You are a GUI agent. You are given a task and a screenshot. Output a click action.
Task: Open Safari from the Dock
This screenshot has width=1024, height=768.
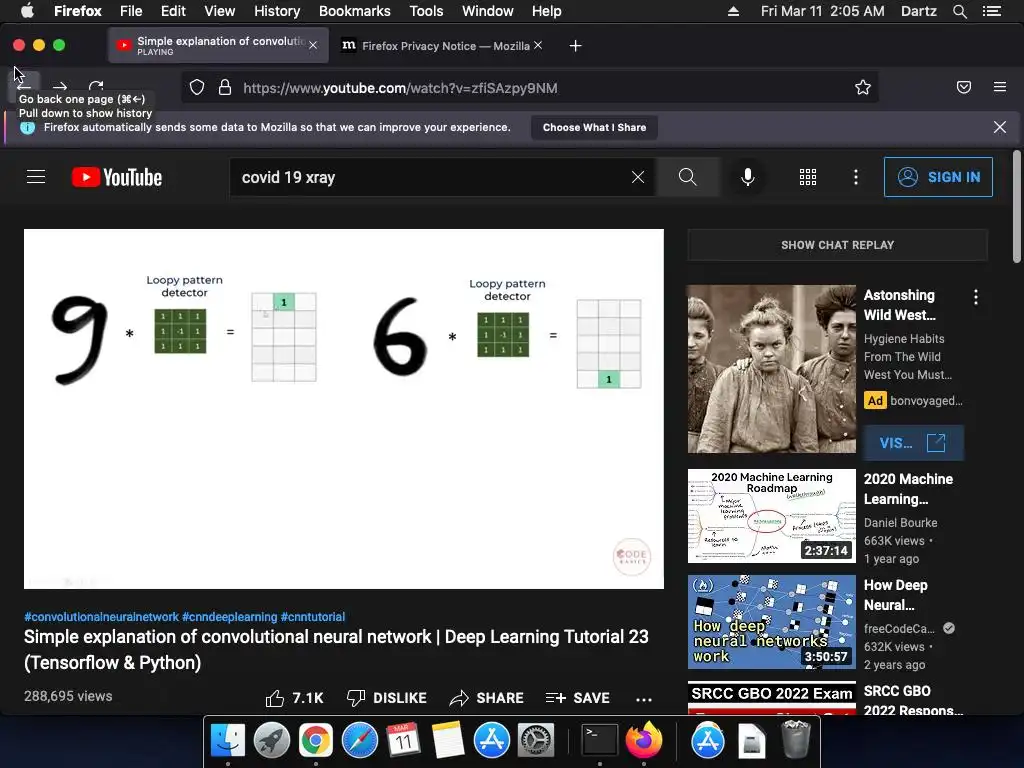point(359,741)
